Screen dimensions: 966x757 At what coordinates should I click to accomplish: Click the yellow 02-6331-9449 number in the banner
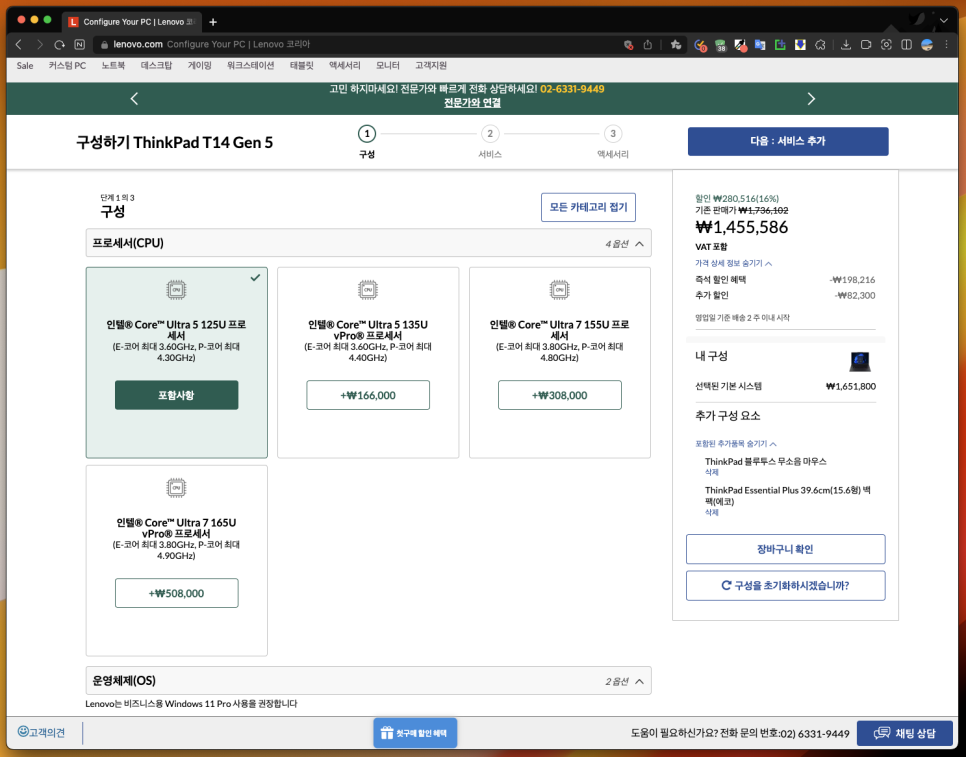(x=572, y=89)
